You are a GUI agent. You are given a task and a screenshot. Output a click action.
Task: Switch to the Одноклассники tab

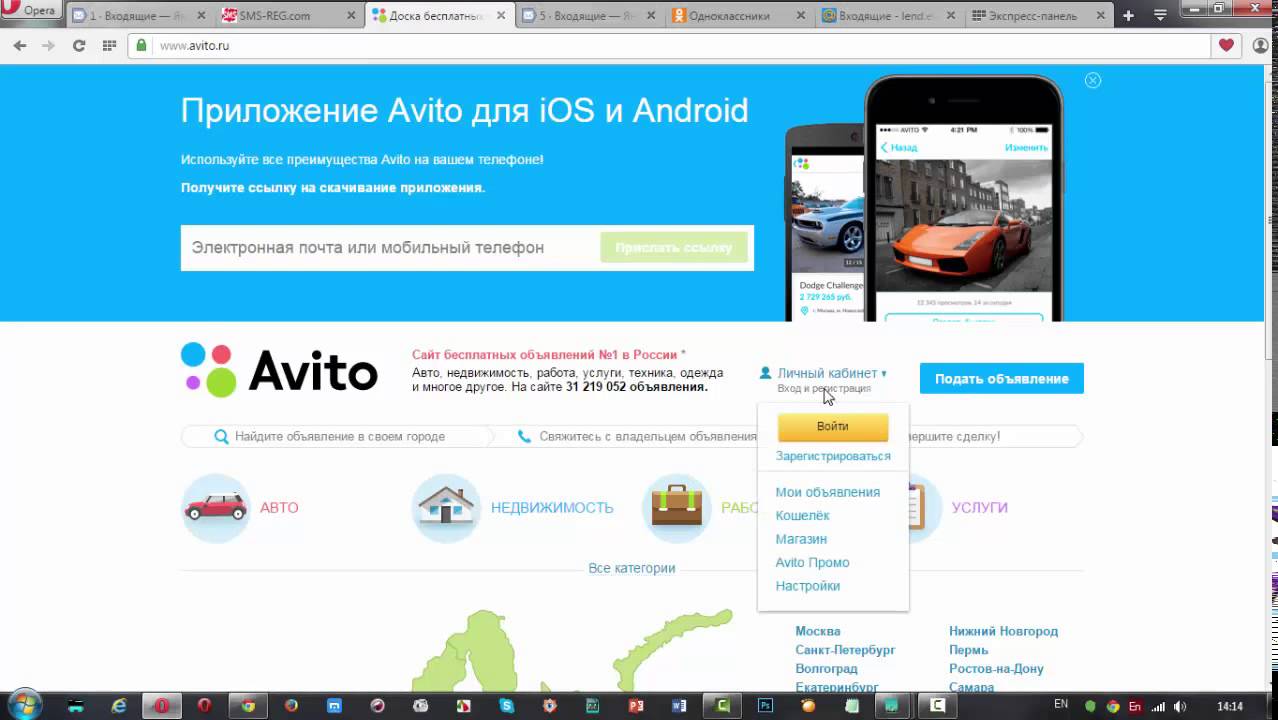tap(740, 15)
